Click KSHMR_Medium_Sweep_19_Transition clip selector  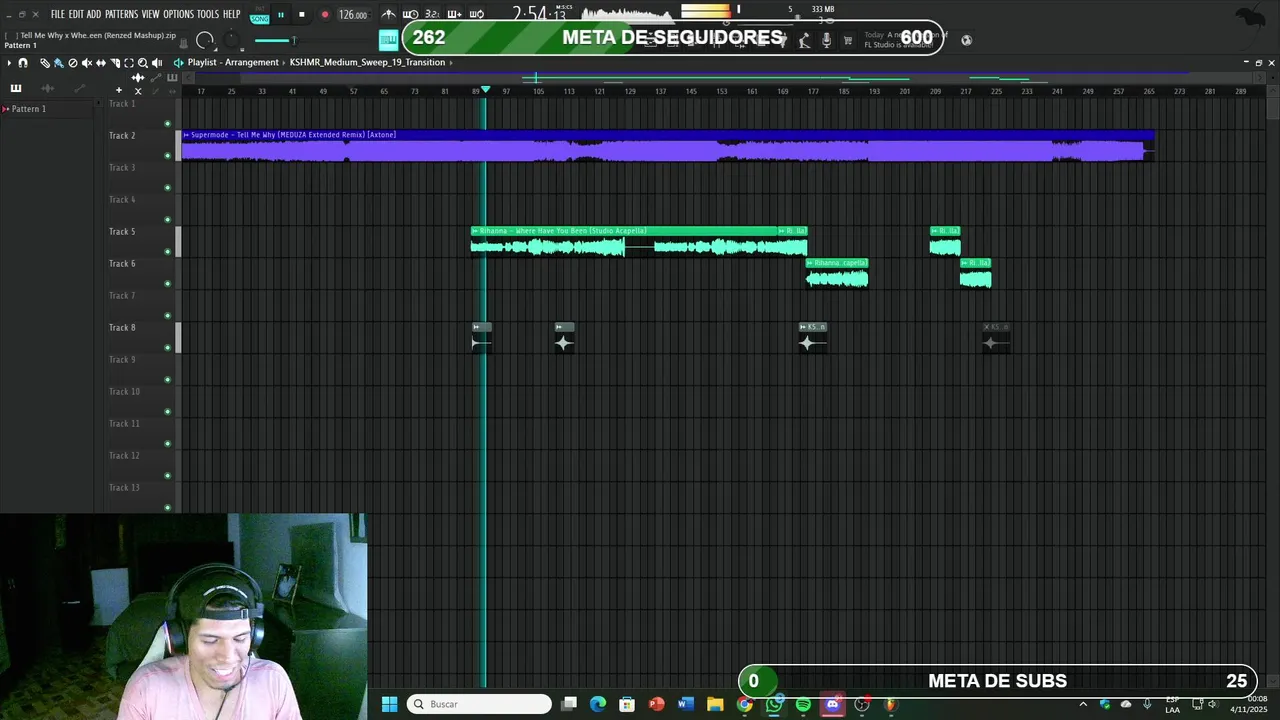(x=367, y=63)
